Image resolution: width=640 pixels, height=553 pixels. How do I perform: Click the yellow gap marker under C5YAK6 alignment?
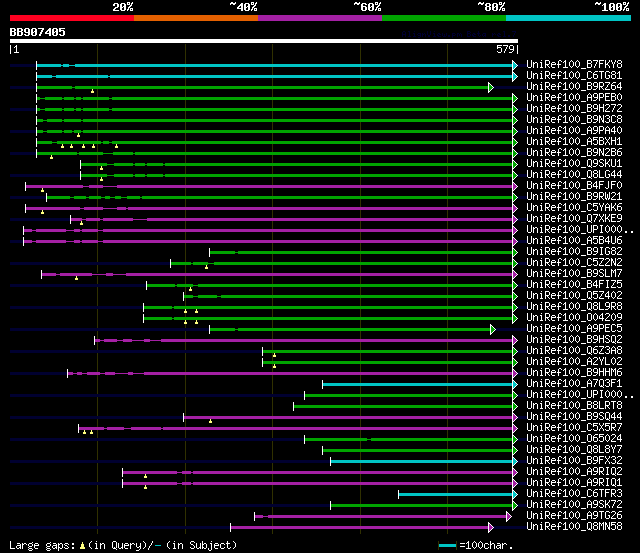pos(42,212)
